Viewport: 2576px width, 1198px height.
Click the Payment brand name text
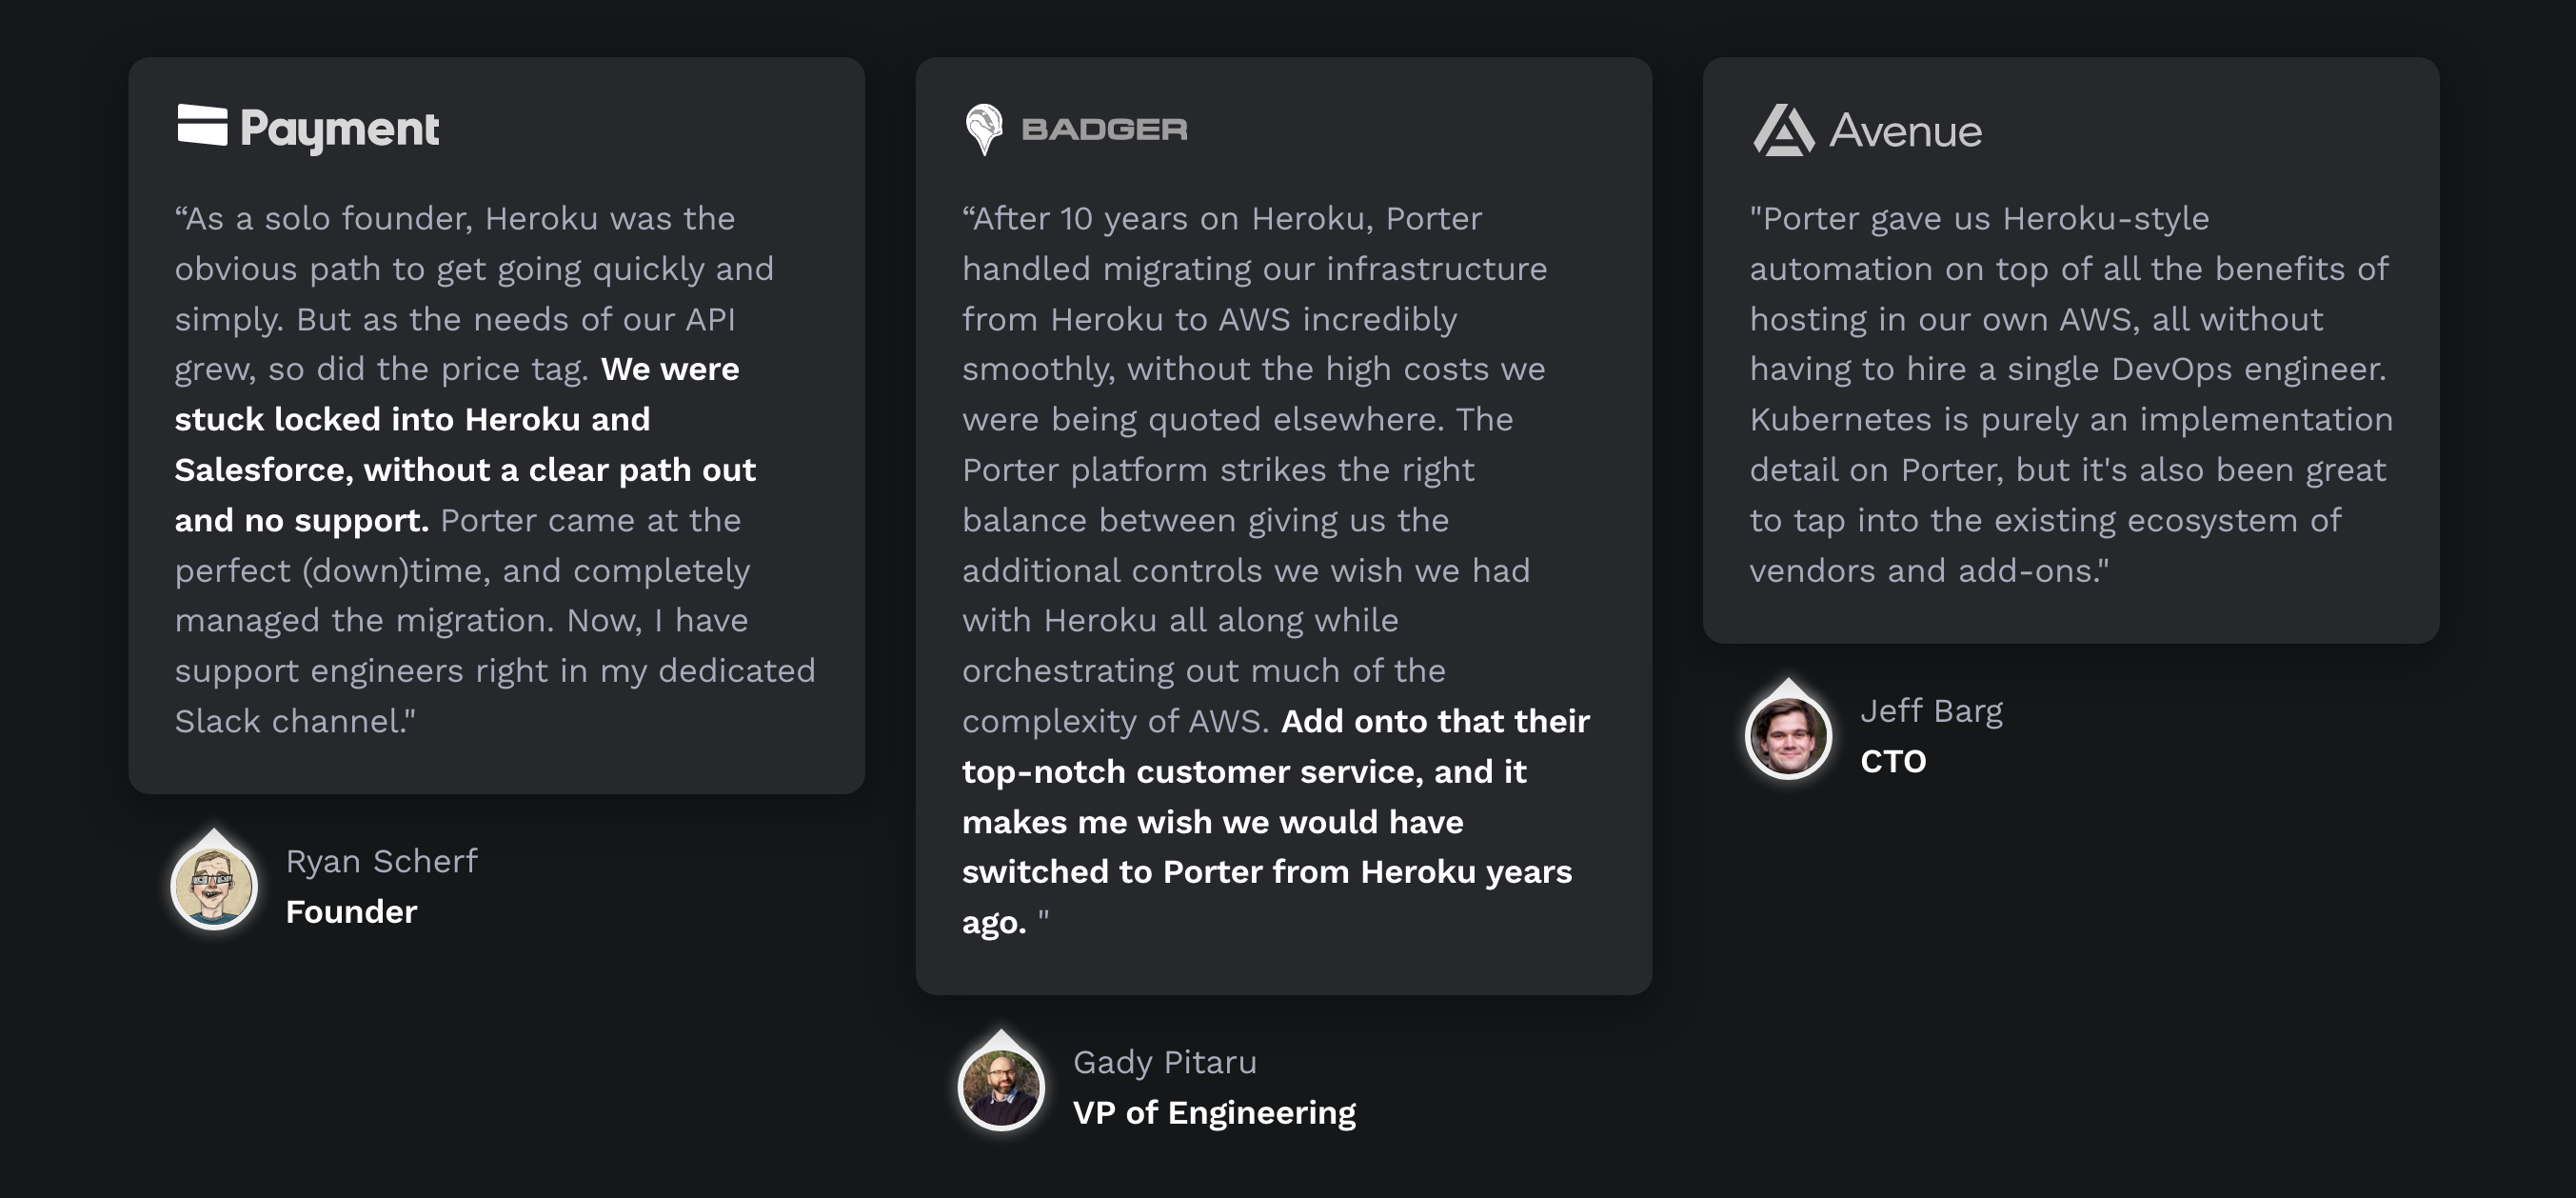[340, 130]
